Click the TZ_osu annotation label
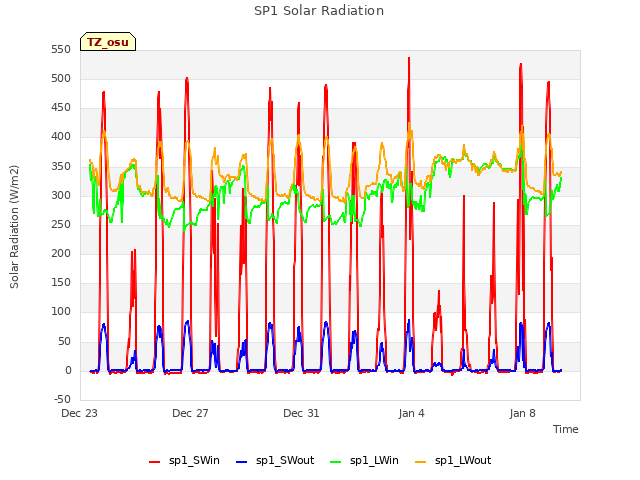This screenshot has height=480, width=640. point(108,42)
